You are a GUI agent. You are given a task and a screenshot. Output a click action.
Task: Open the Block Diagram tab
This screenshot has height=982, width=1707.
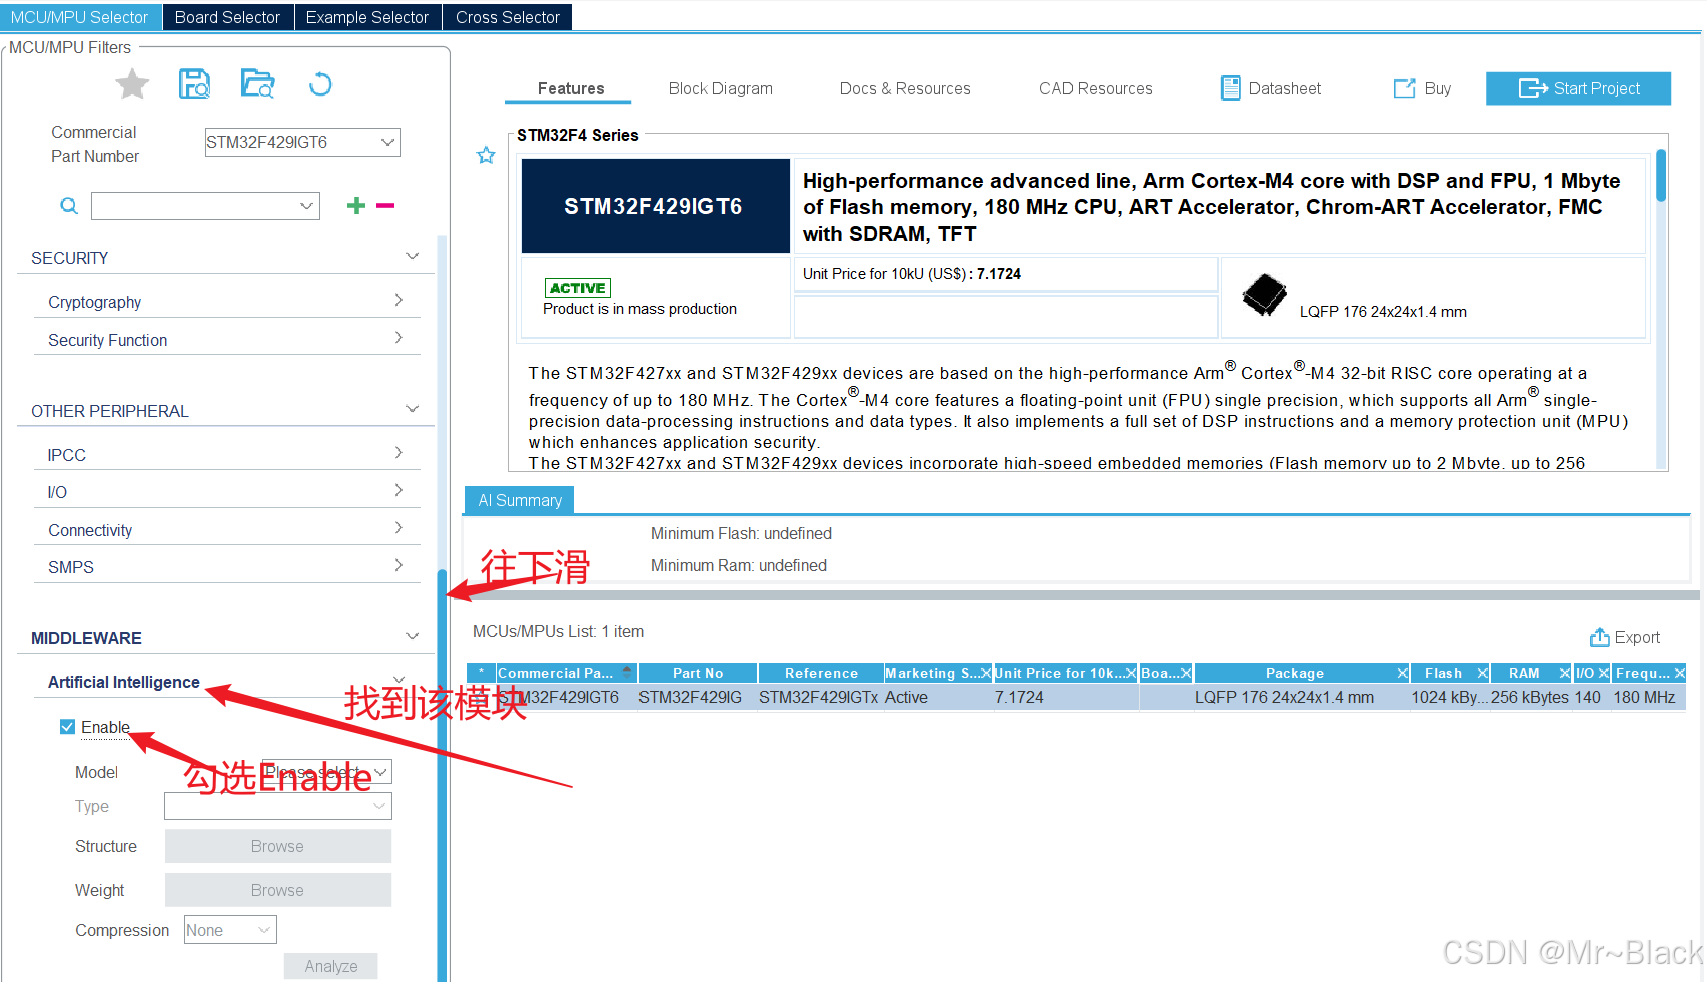pyautogui.click(x=721, y=88)
